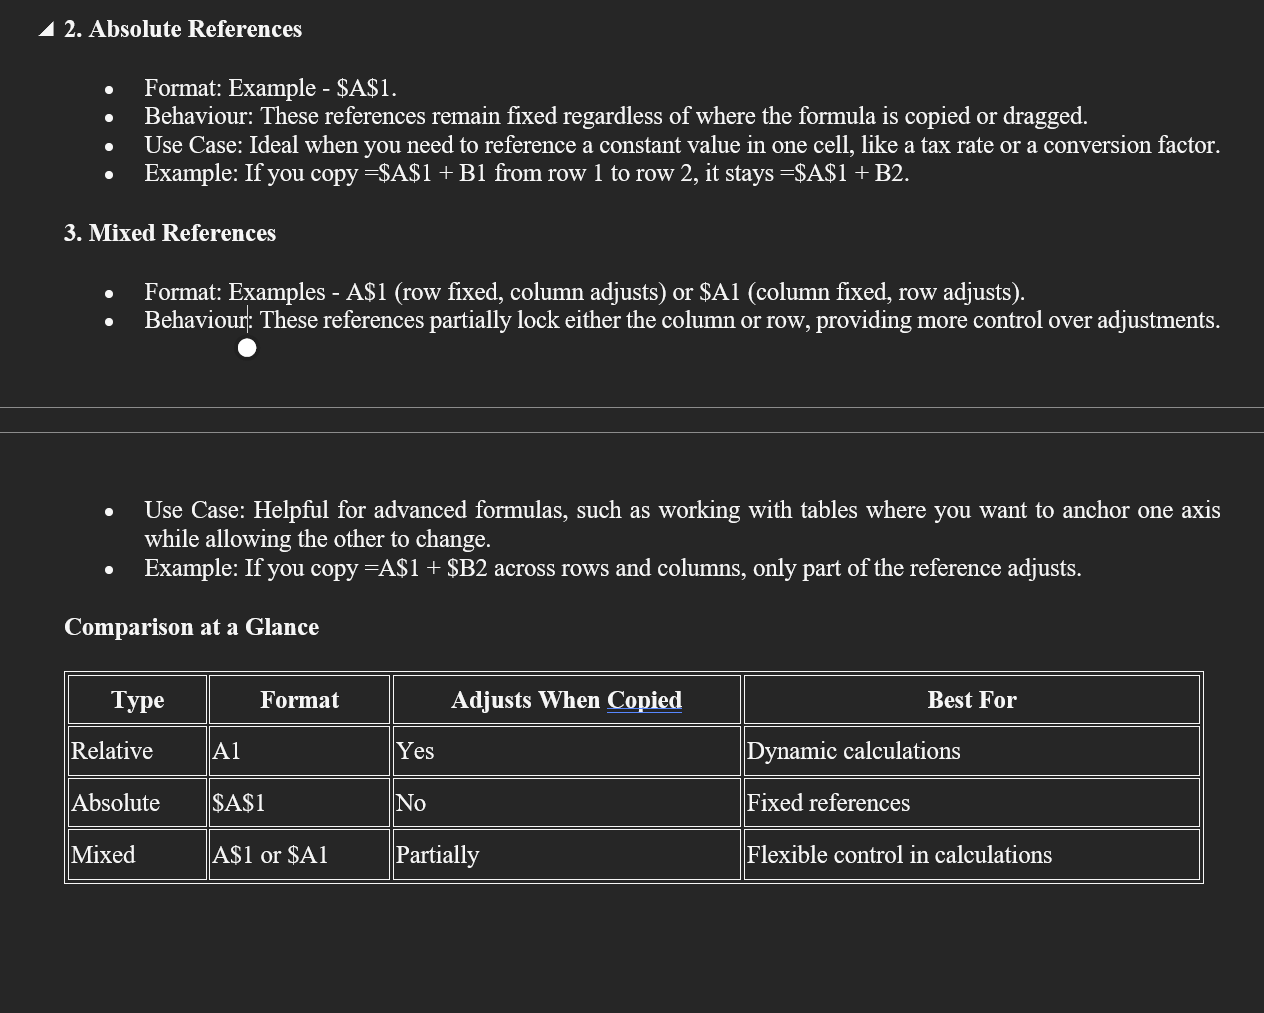Click the white text cursor handle

[247, 348]
